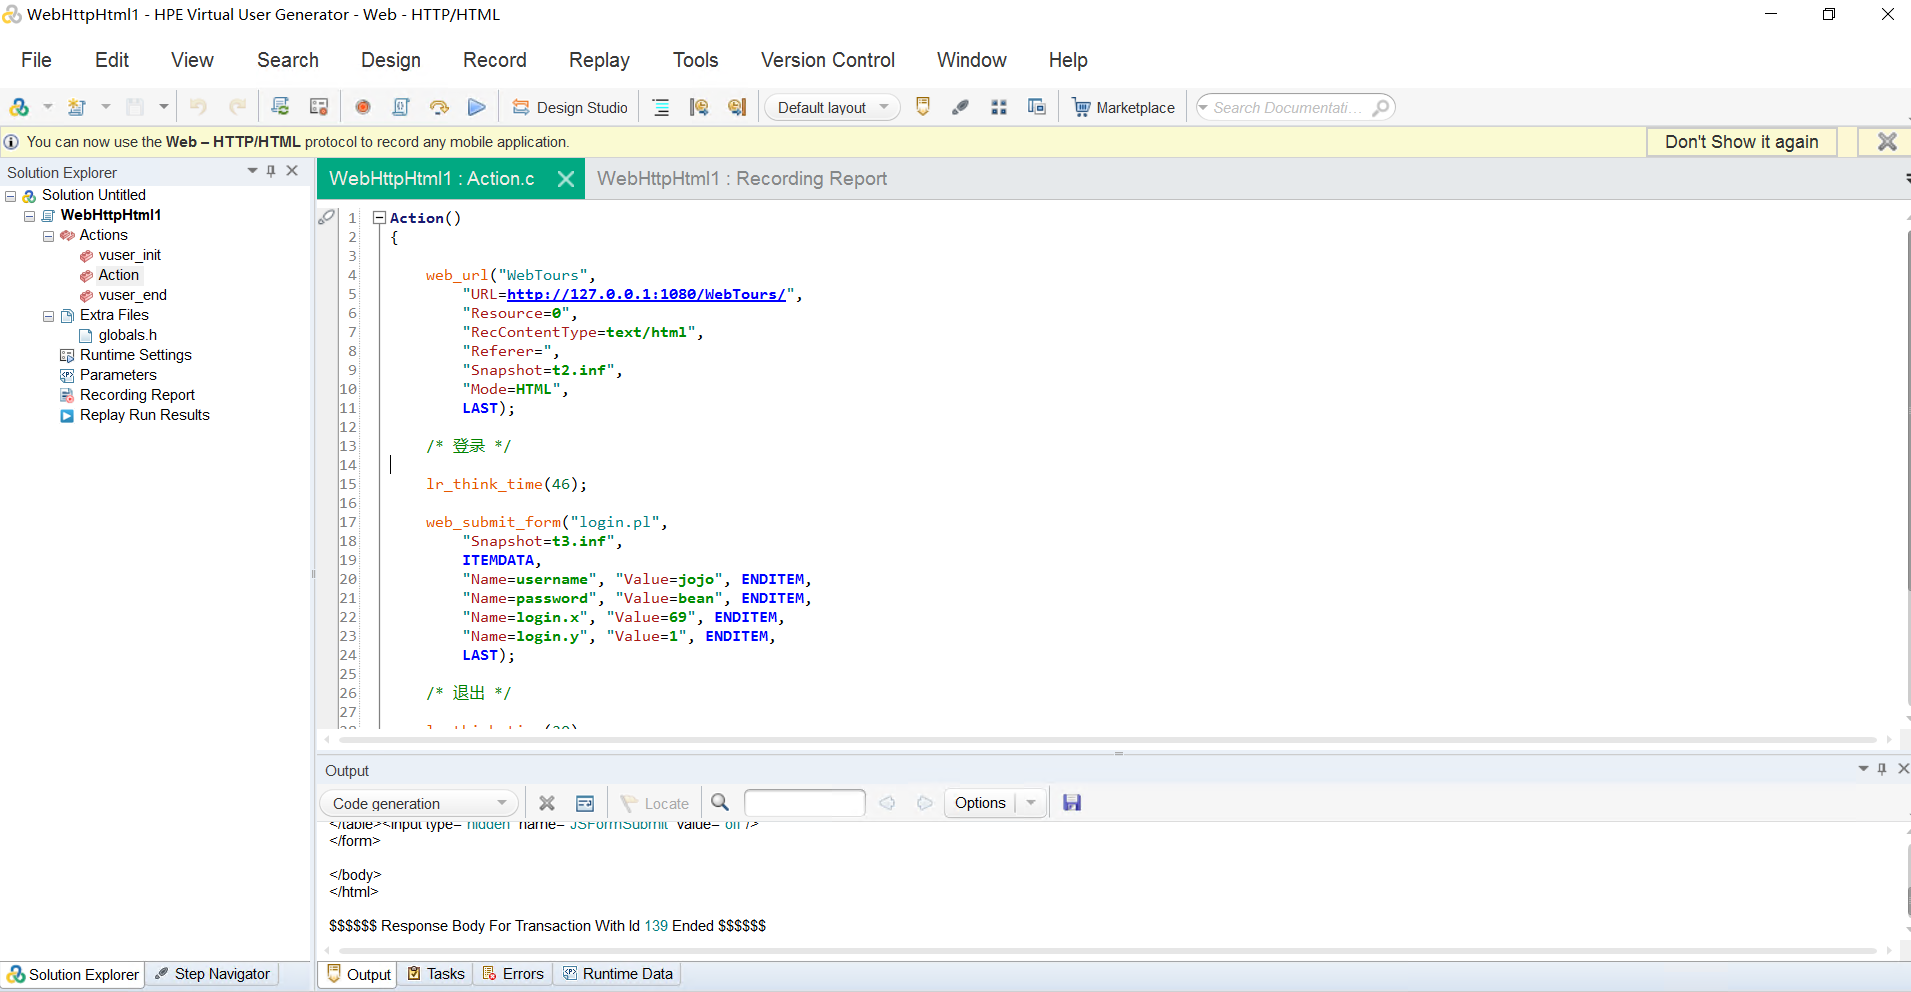Viewport: 1911px width, 992px height.
Task: Click the Output pane toolbar icon
Action: pyautogui.click(x=923, y=107)
